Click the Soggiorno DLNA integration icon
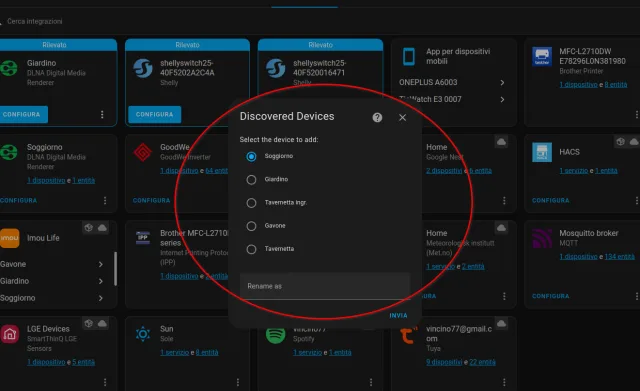The width and height of the screenshot is (640, 391). 9,152
